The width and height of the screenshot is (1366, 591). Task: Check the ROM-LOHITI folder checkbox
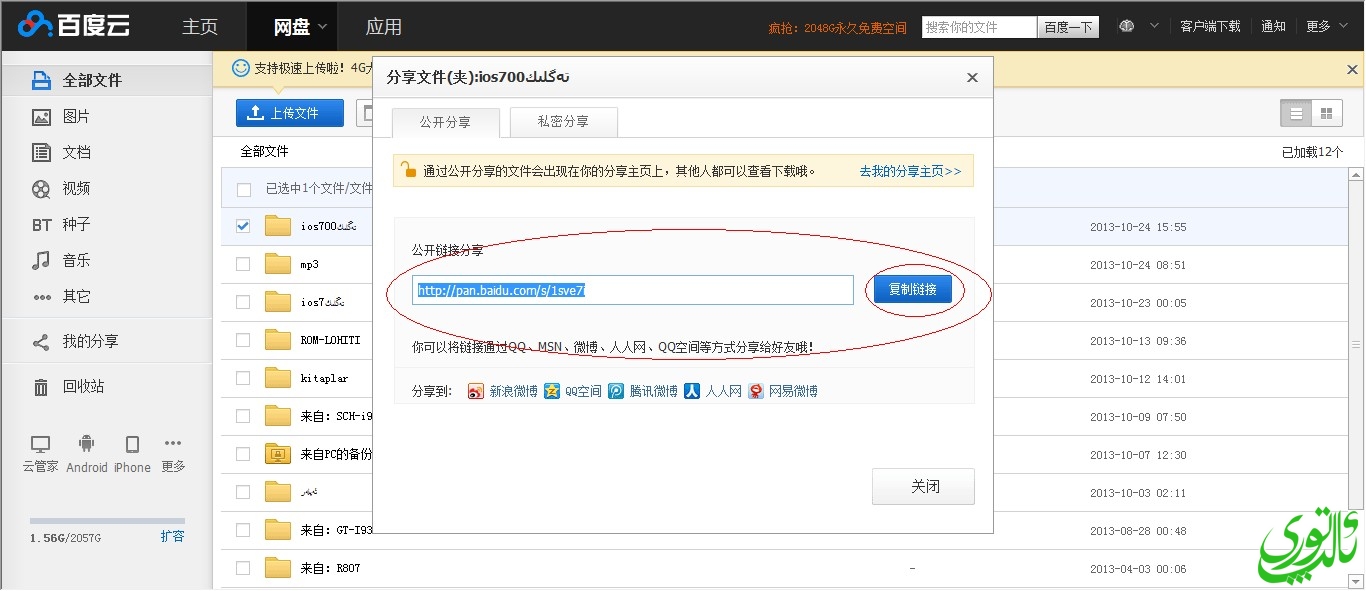point(243,340)
